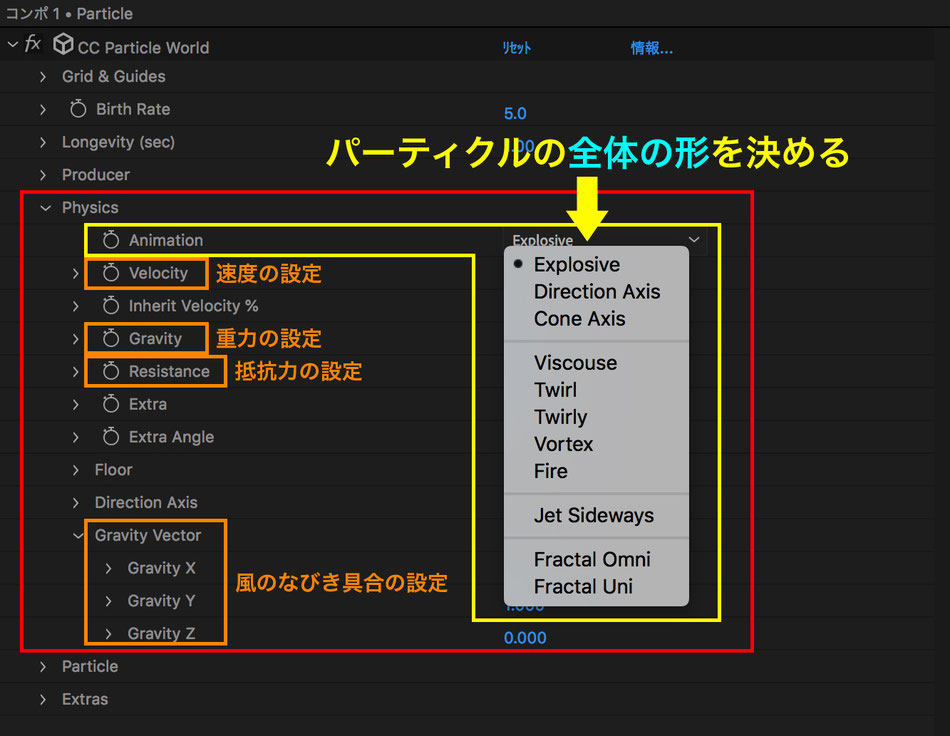Click the Birth Rate value 5.0

[515, 113]
